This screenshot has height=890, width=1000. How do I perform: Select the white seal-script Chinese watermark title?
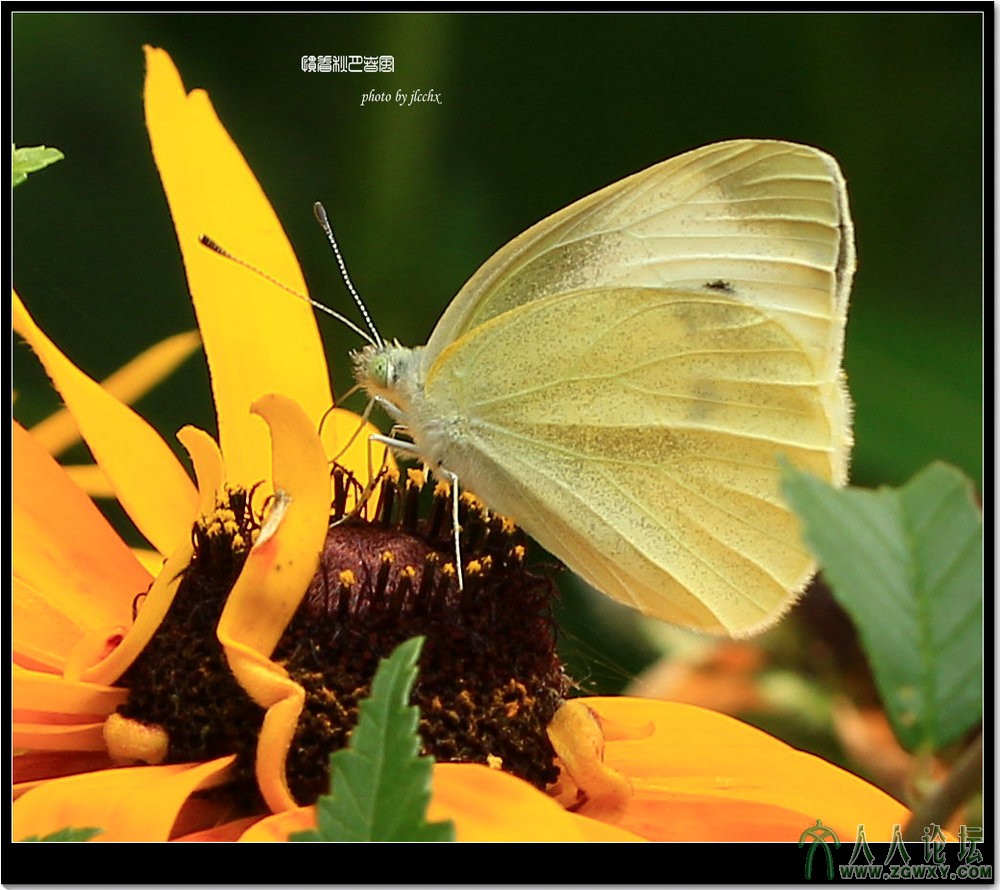point(347,64)
